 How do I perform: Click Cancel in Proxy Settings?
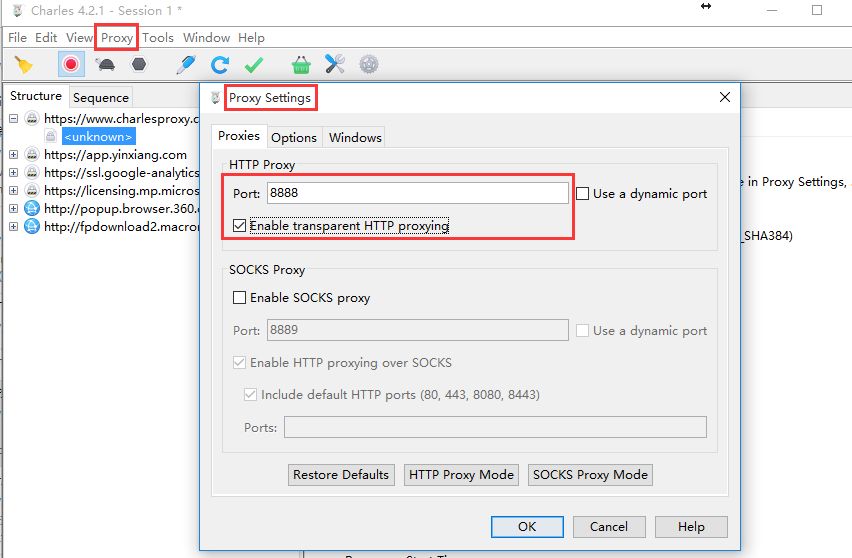tap(609, 526)
